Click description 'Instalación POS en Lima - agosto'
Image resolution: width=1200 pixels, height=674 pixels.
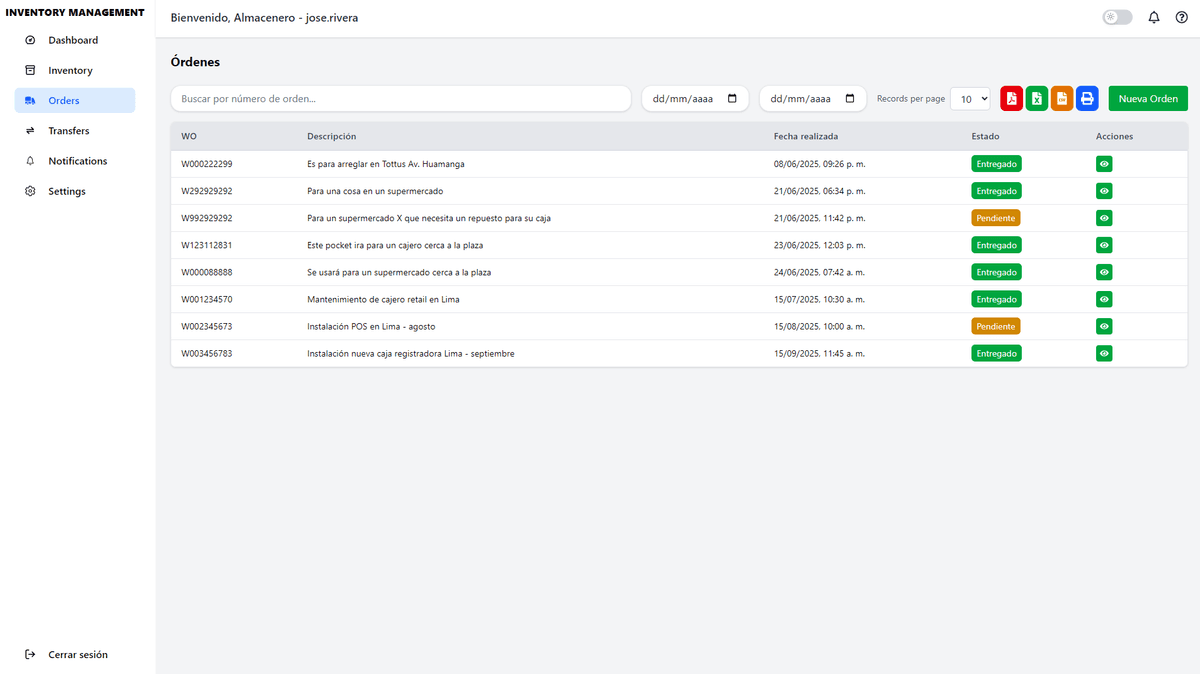pyautogui.click(x=371, y=326)
